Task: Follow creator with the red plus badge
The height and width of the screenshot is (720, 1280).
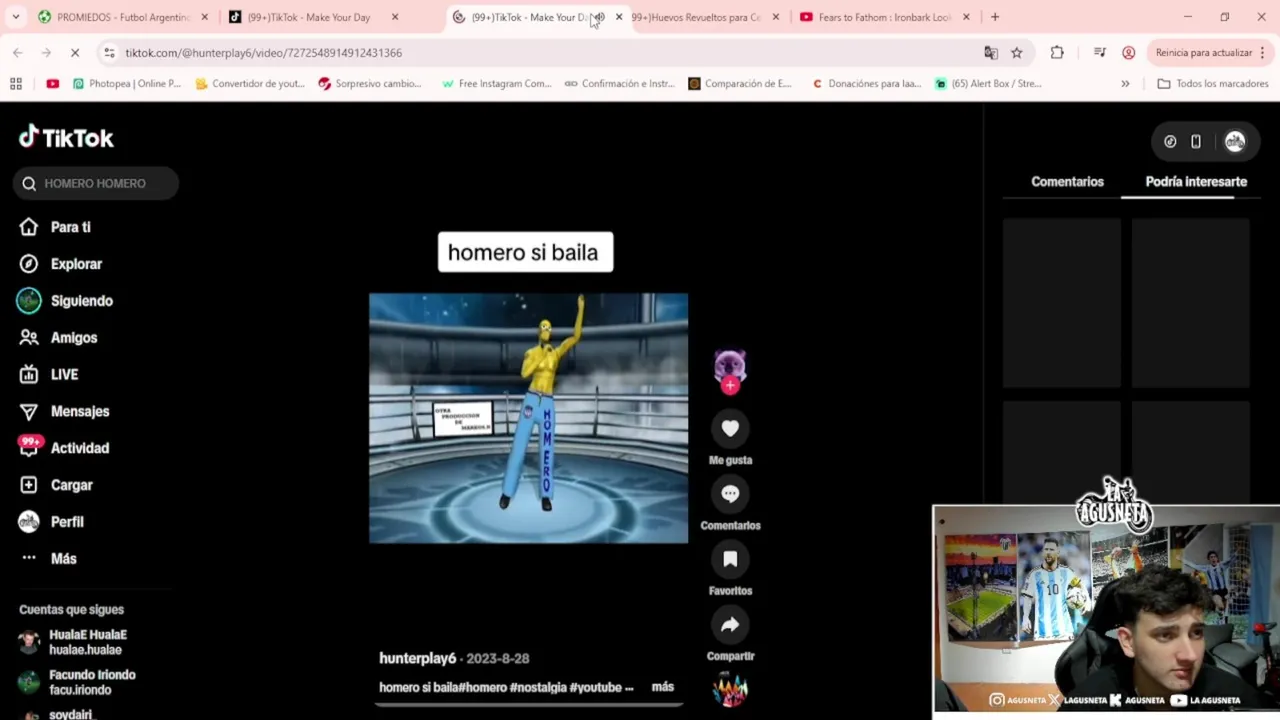Action: pos(730,386)
